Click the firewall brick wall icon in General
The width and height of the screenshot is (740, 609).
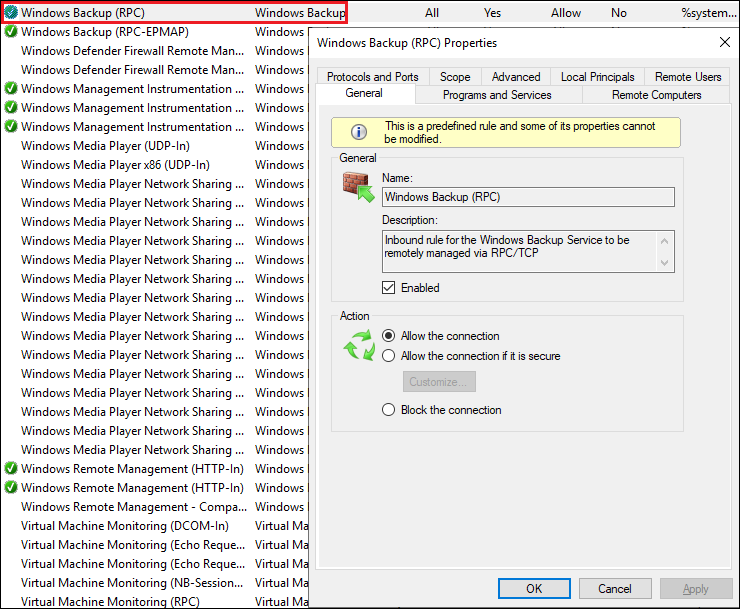(x=356, y=187)
